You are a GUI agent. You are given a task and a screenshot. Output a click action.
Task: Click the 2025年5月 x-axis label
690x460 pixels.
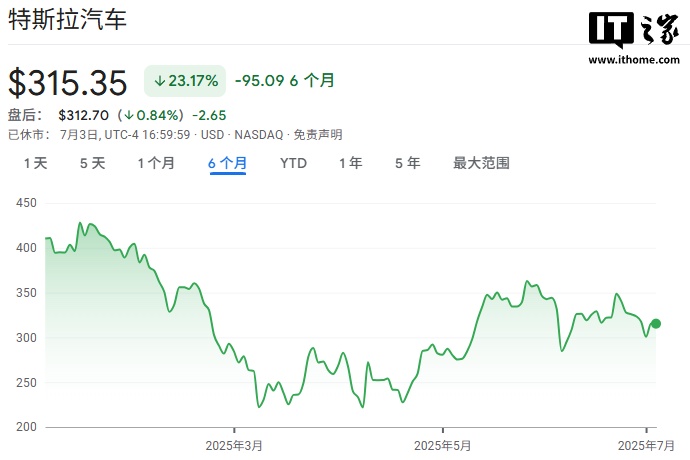point(443,445)
